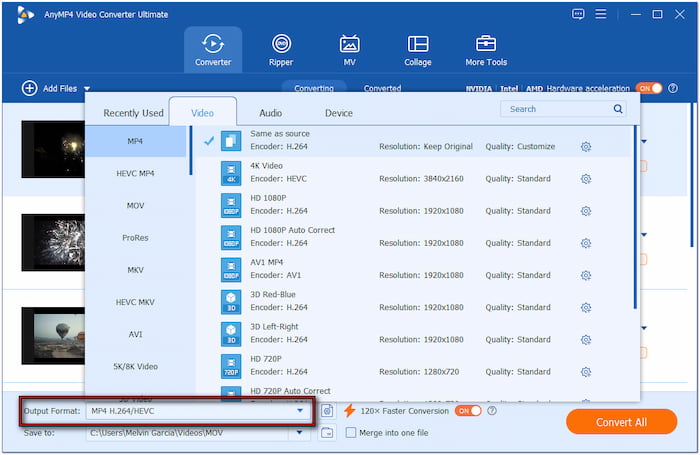The width and height of the screenshot is (700, 455).
Task: Select HEVC MKV format category
Action: pyautogui.click(x=135, y=302)
